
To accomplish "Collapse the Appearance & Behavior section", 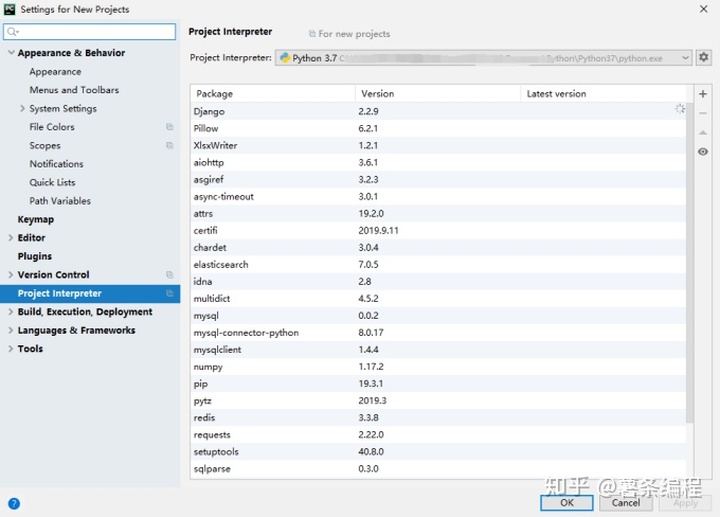I will pos(11,52).
